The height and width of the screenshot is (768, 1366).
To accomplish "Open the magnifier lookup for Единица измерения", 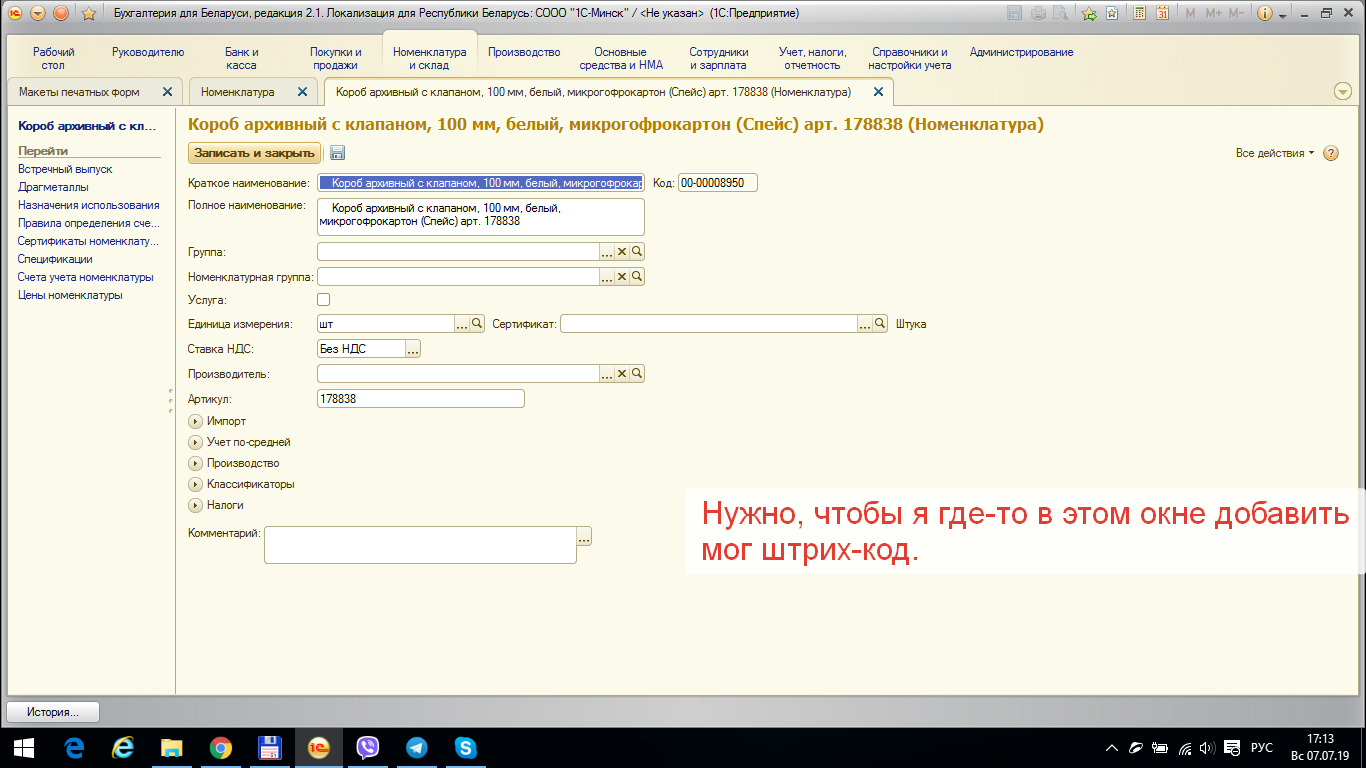I will 477,324.
